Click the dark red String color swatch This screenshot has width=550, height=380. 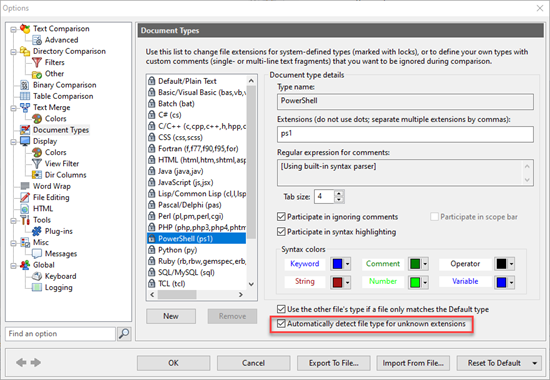[x=337, y=282]
